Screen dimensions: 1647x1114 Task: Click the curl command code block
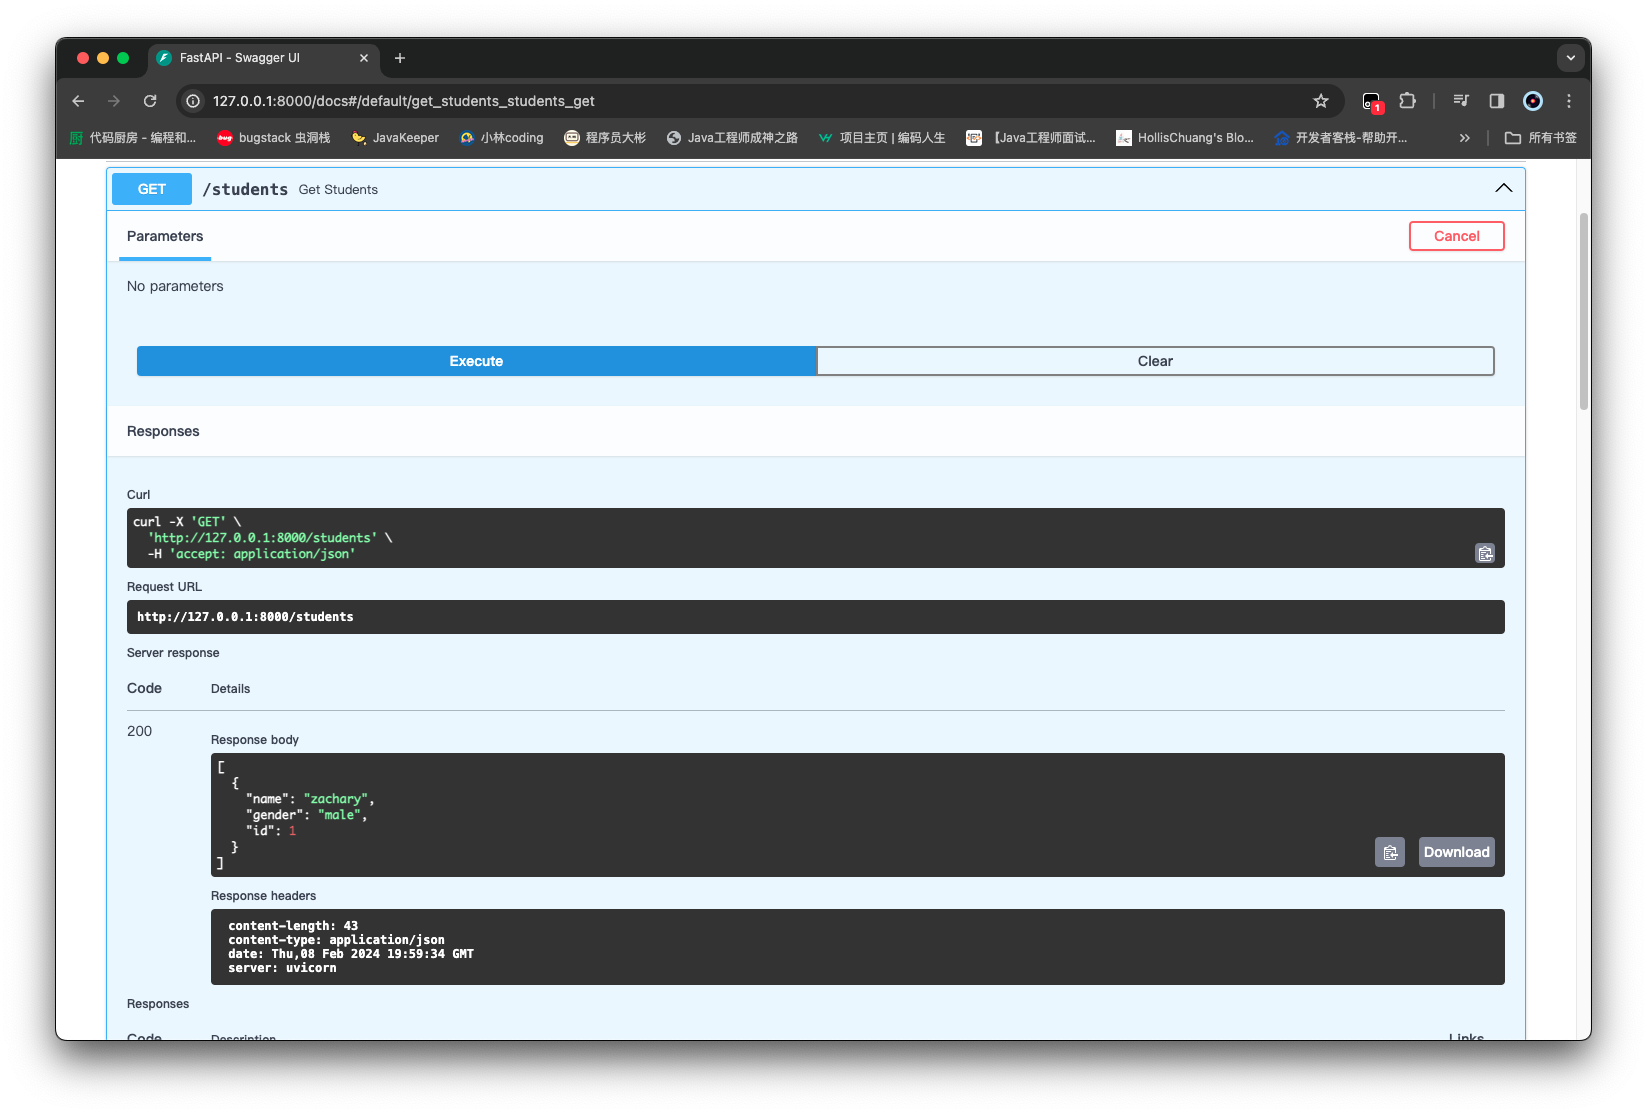(816, 538)
